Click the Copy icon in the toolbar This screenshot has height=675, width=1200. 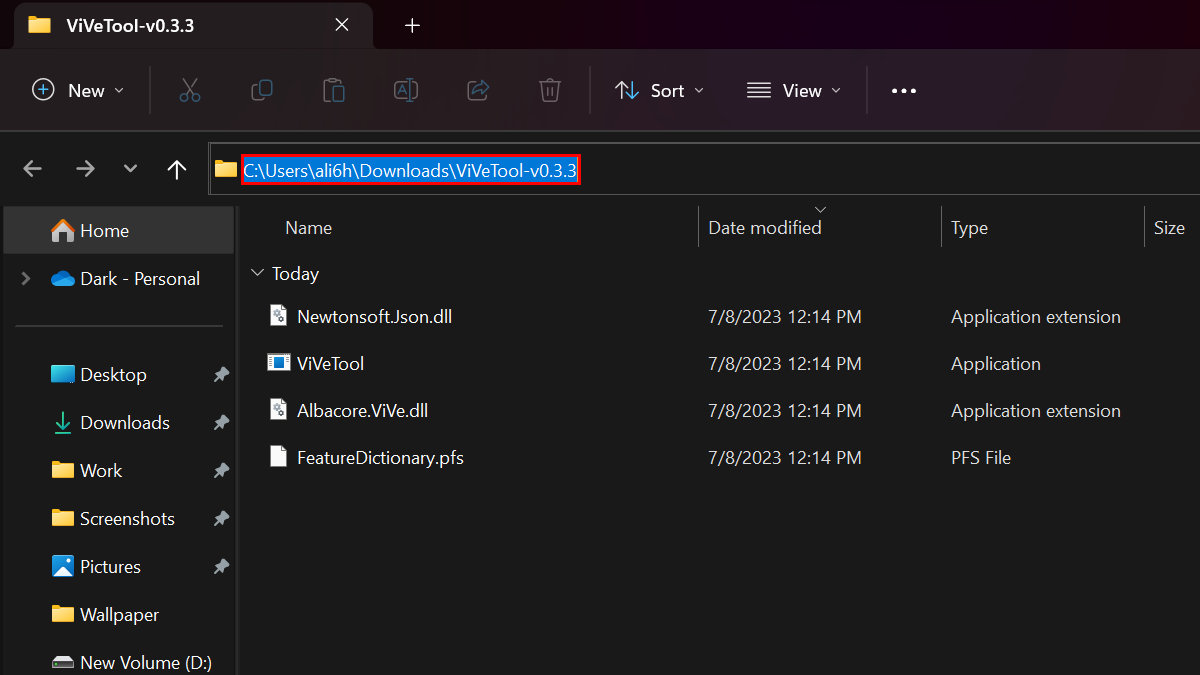262,90
